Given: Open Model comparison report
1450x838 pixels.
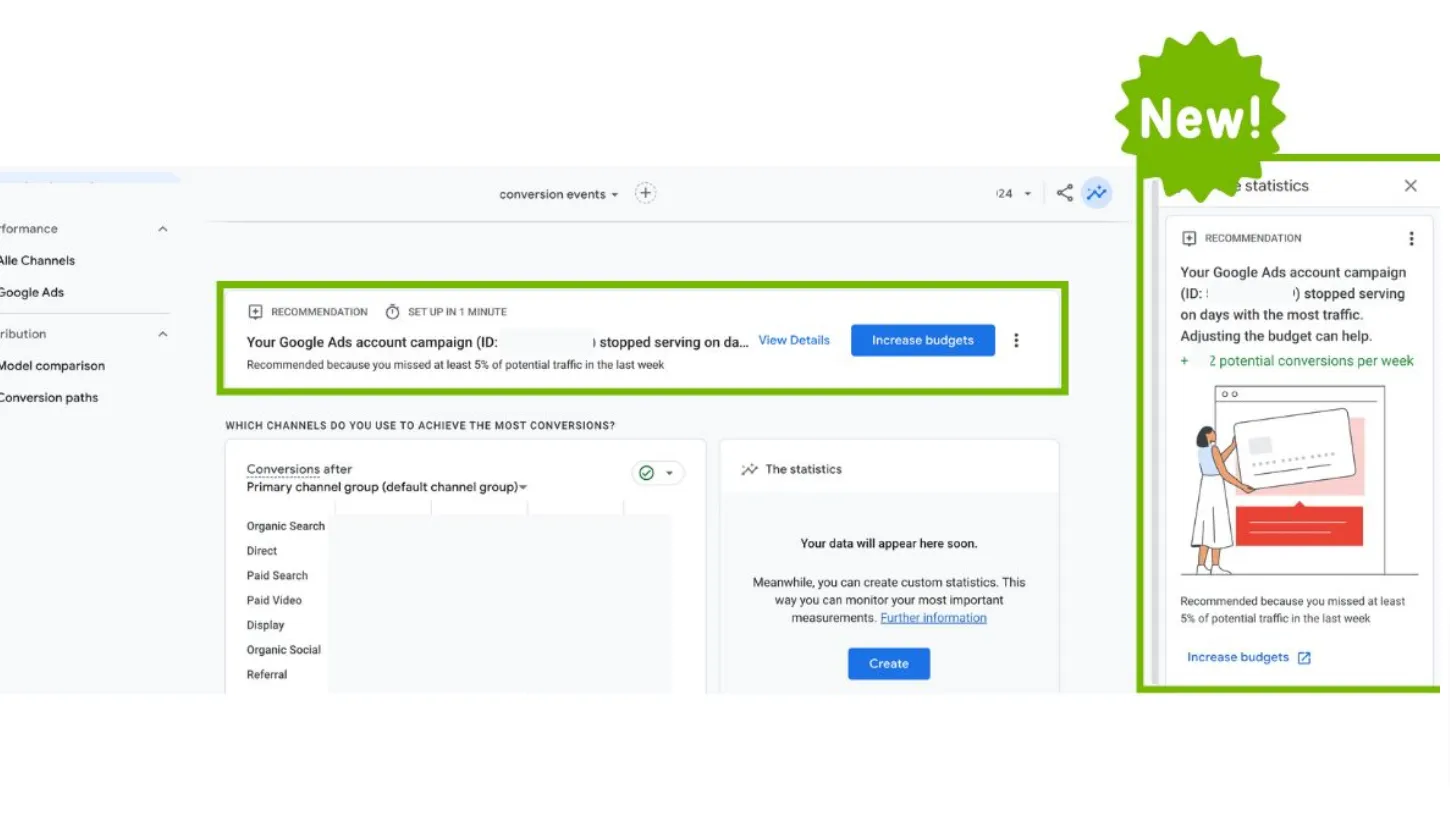Looking at the screenshot, I should tap(52, 365).
